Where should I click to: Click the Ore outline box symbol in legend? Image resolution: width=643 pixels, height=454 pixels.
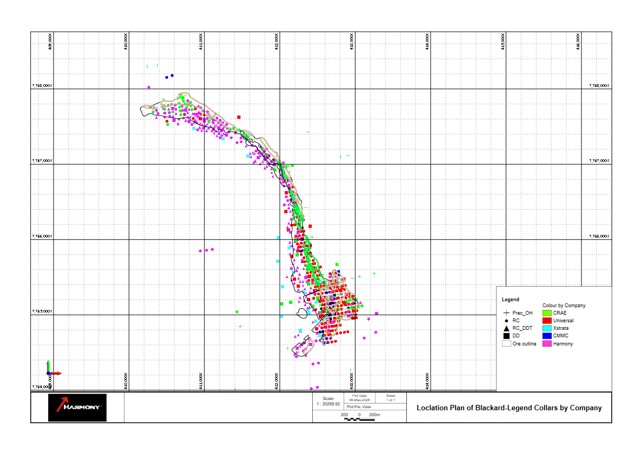tap(506, 344)
